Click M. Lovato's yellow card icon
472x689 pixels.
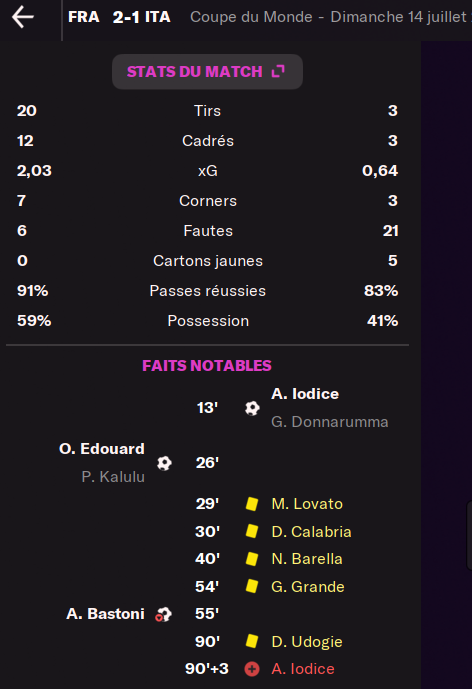[x=252, y=504]
